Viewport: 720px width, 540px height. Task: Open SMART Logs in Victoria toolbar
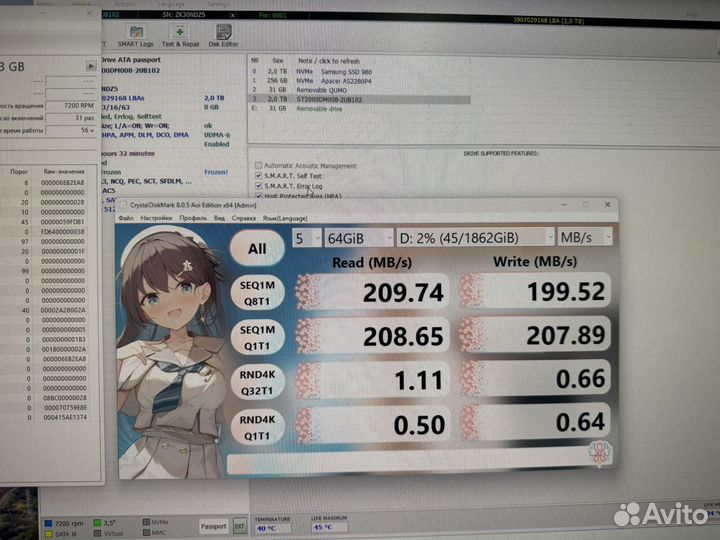coord(135,36)
